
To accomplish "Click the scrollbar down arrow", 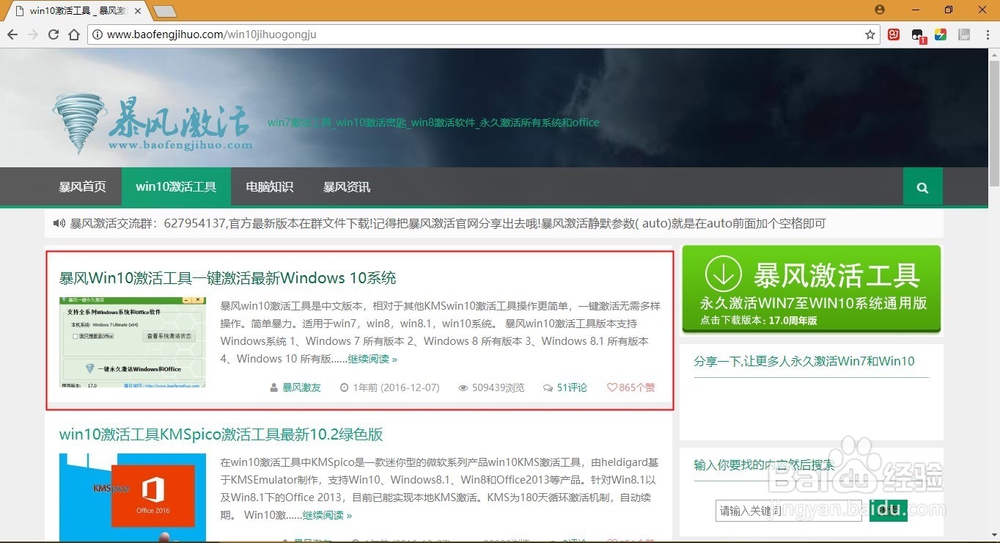I will pyautogui.click(x=994, y=535).
